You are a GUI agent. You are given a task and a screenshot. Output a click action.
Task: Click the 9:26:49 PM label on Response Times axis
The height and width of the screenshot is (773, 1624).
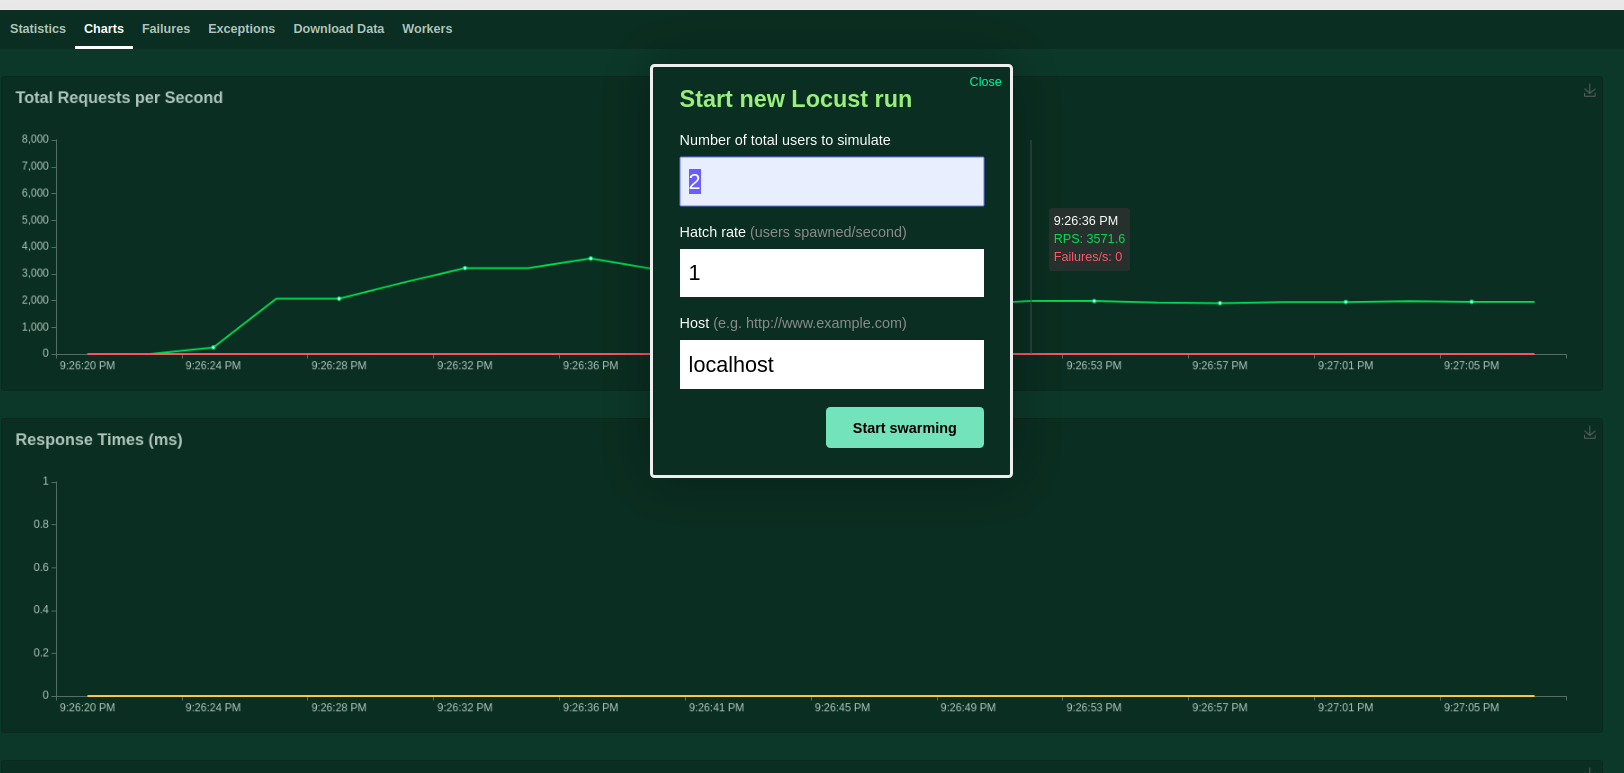[968, 707]
